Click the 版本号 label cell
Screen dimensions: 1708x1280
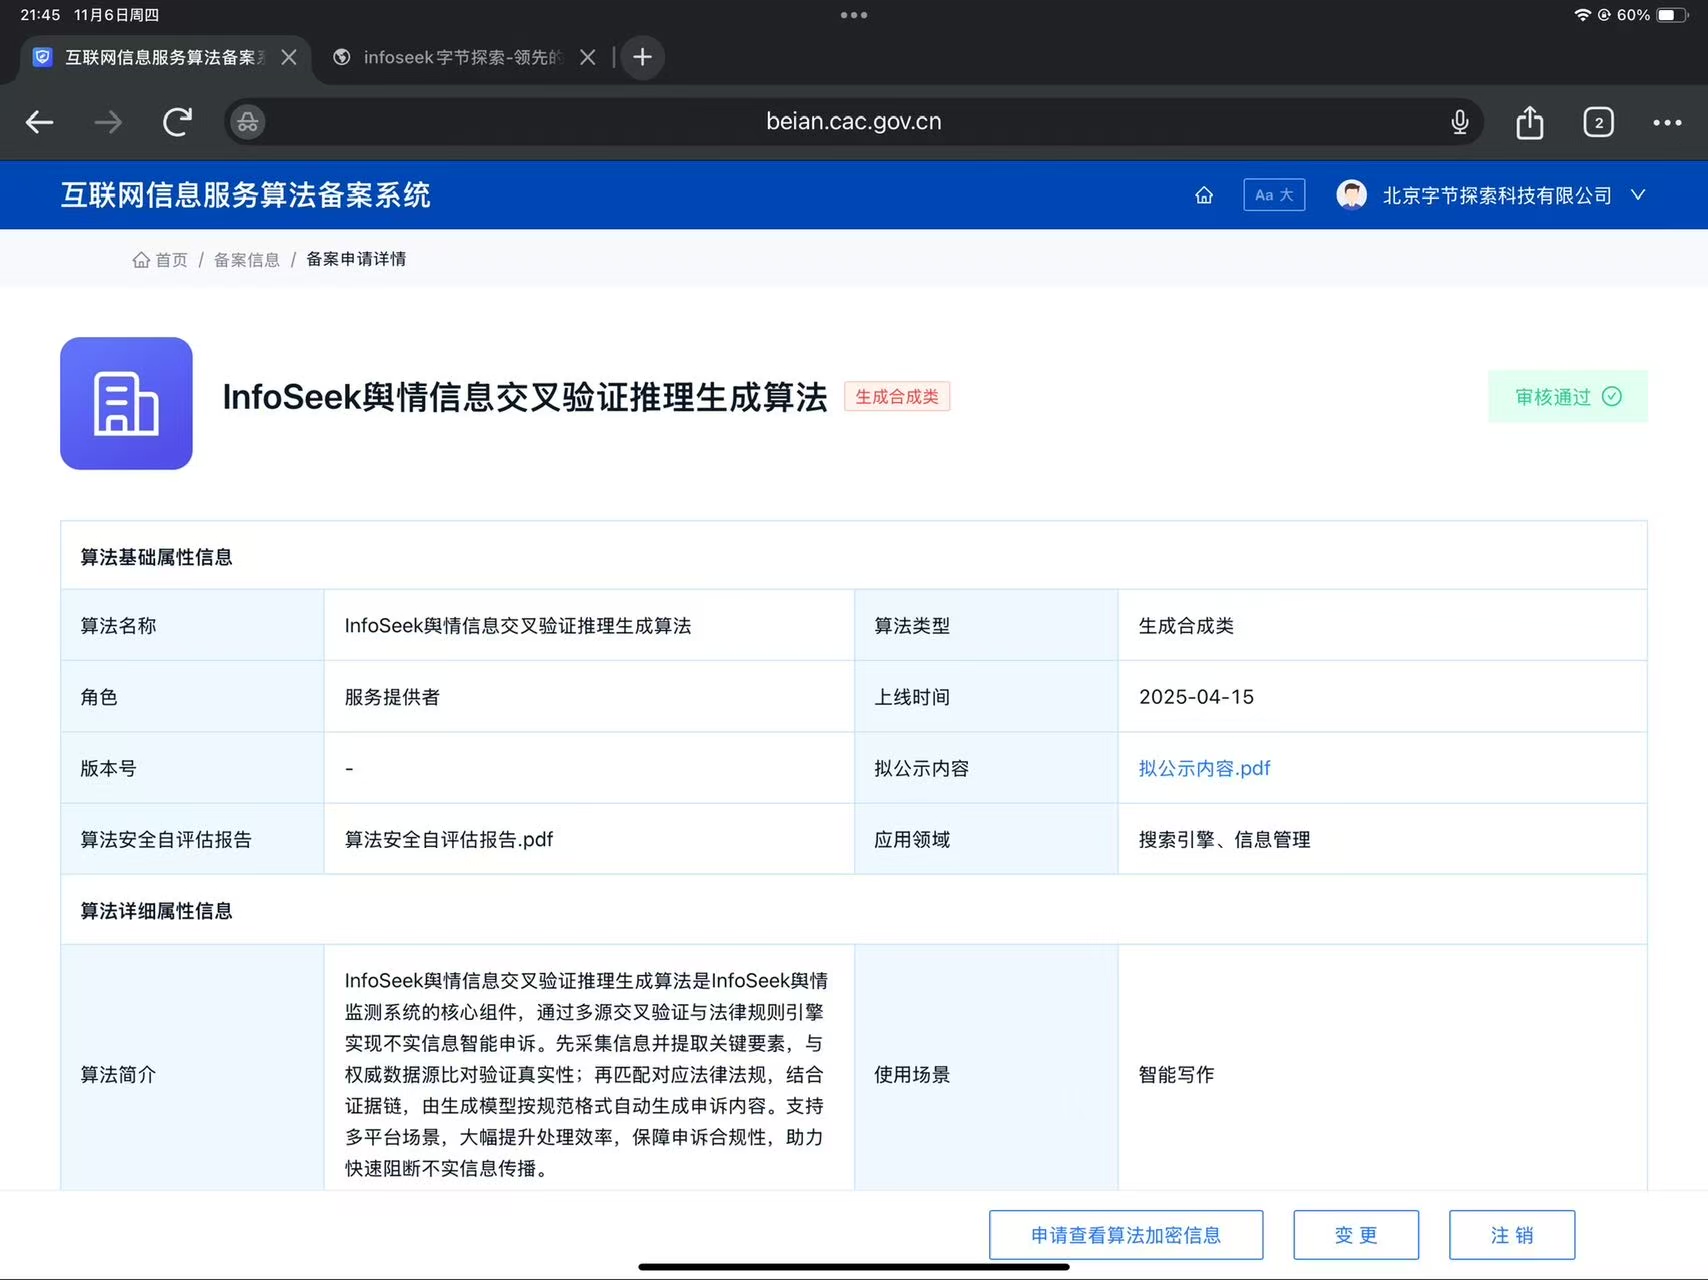(192, 768)
